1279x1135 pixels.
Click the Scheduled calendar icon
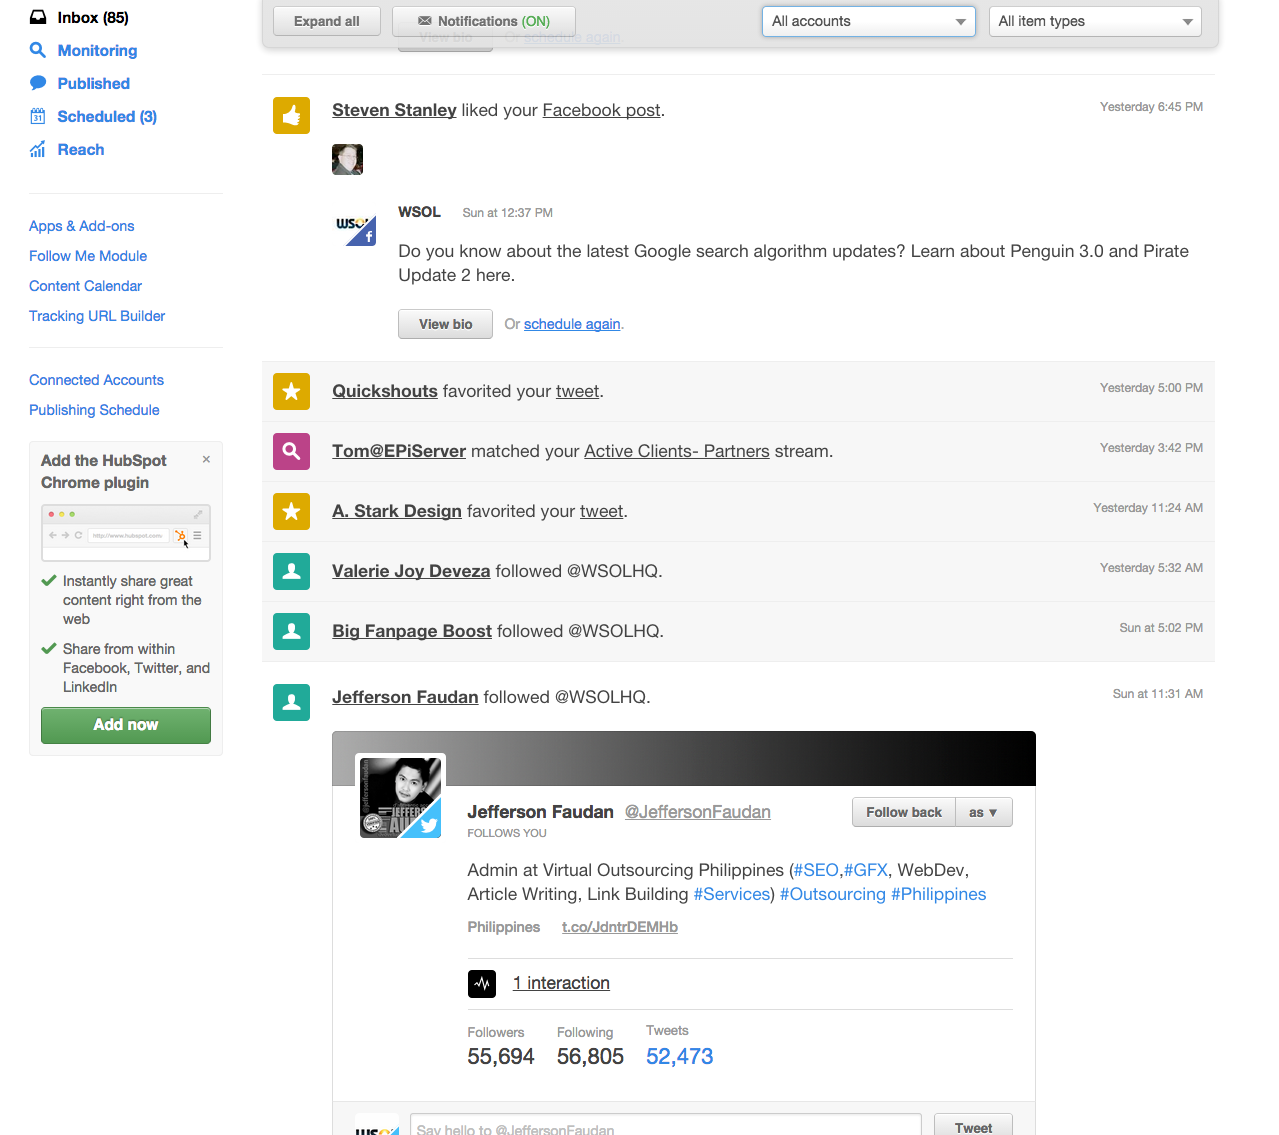pos(38,116)
